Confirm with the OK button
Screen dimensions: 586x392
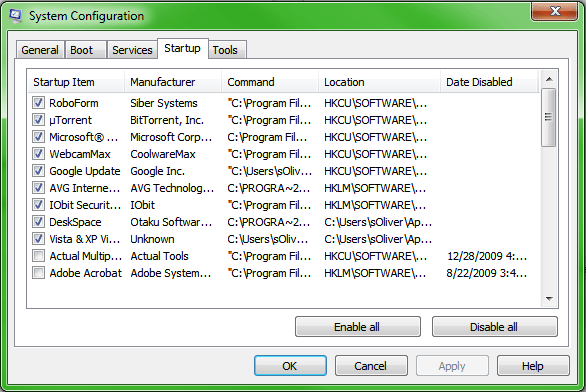(290, 366)
